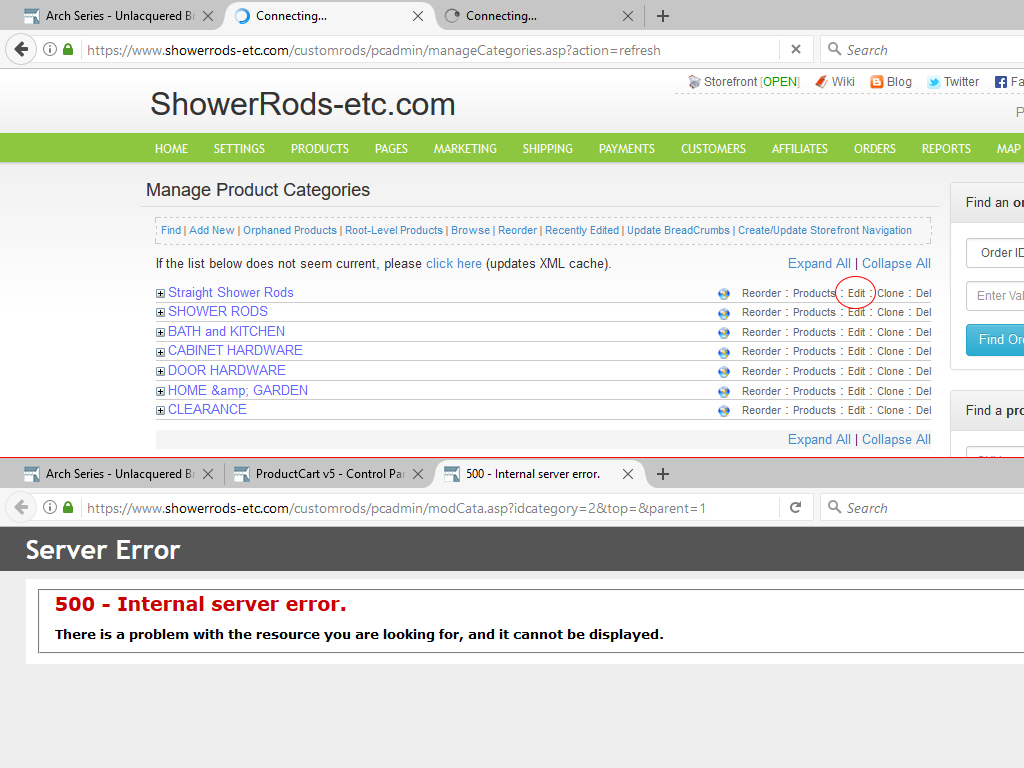This screenshot has height=768, width=1024.
Task: Open the PRODUCTS menu
Action: coord(320,149)
